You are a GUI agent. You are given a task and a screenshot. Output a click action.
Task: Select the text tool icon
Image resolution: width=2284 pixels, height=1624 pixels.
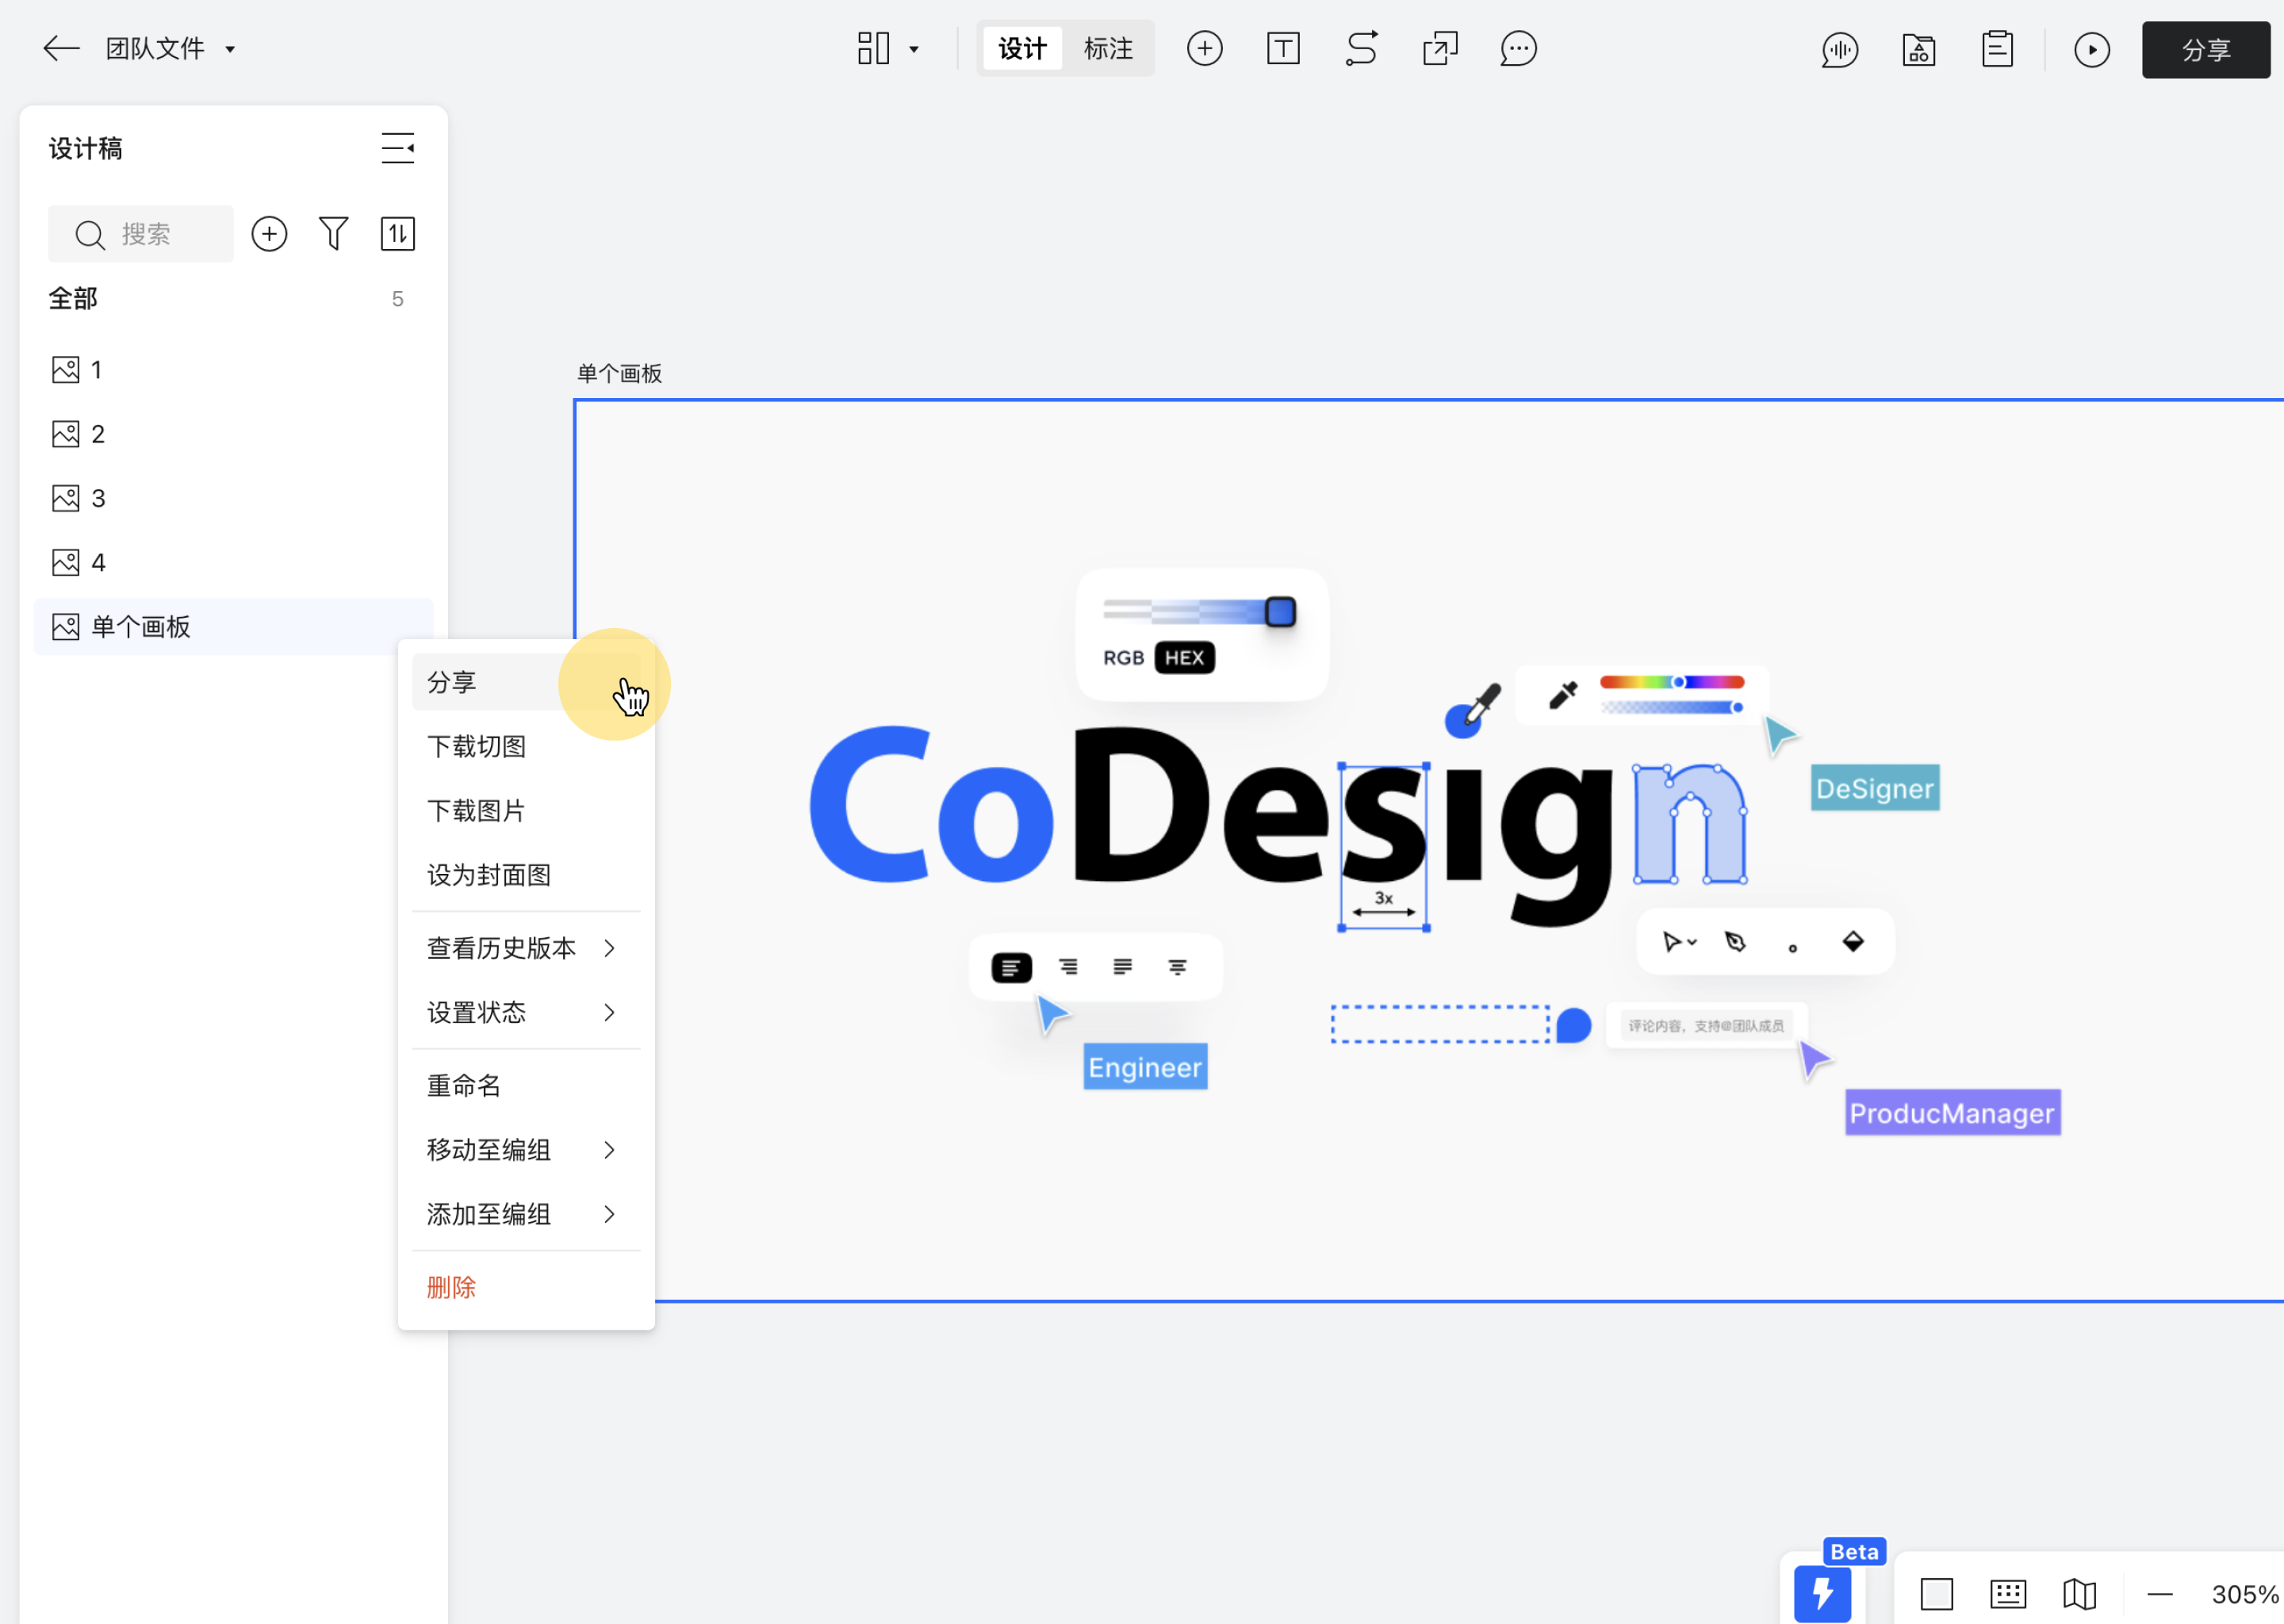pos(1283,48)
